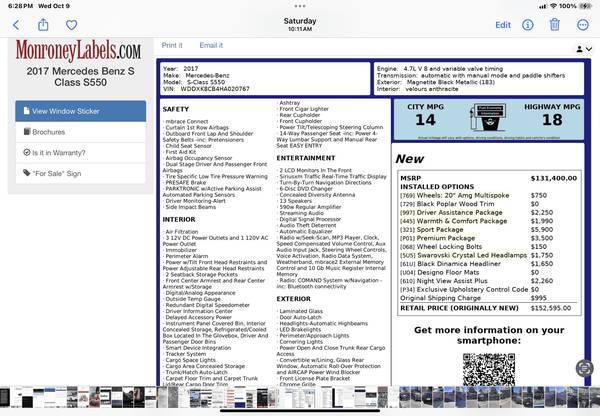Tap the live text scan icon
This screenshot has width=600, height=416.
(584, 368)
